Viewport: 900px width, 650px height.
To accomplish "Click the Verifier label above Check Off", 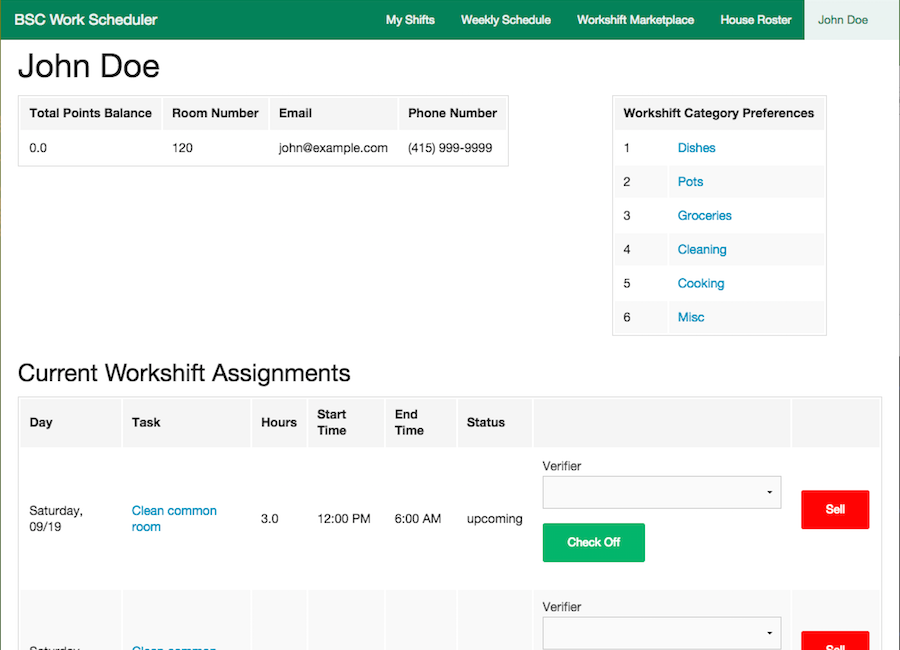I will 562,466.
